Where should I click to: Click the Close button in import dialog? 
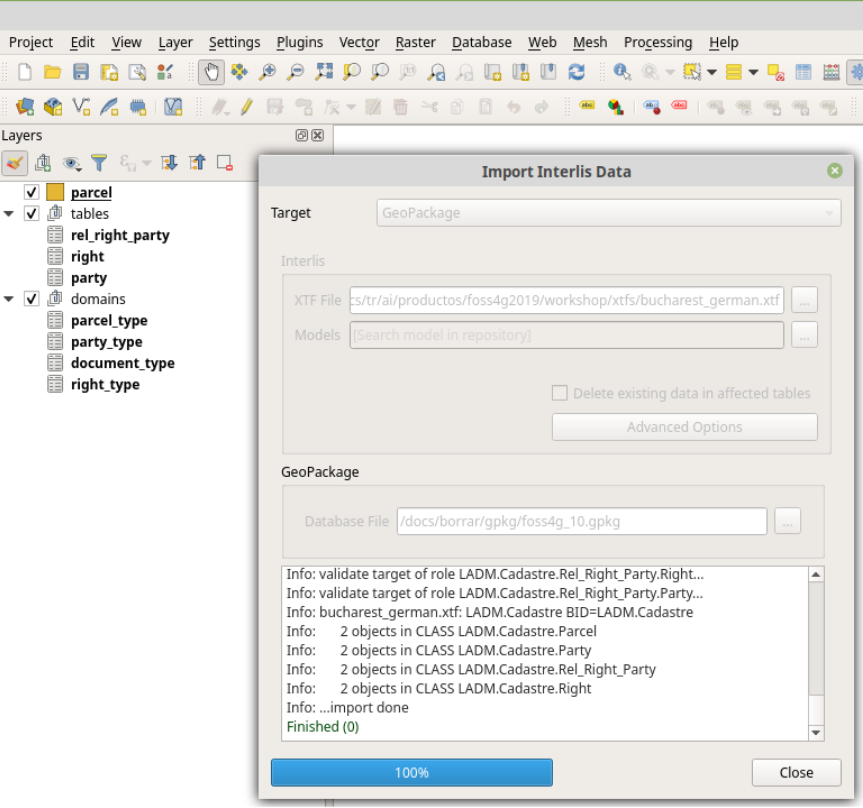coord(796,773)
